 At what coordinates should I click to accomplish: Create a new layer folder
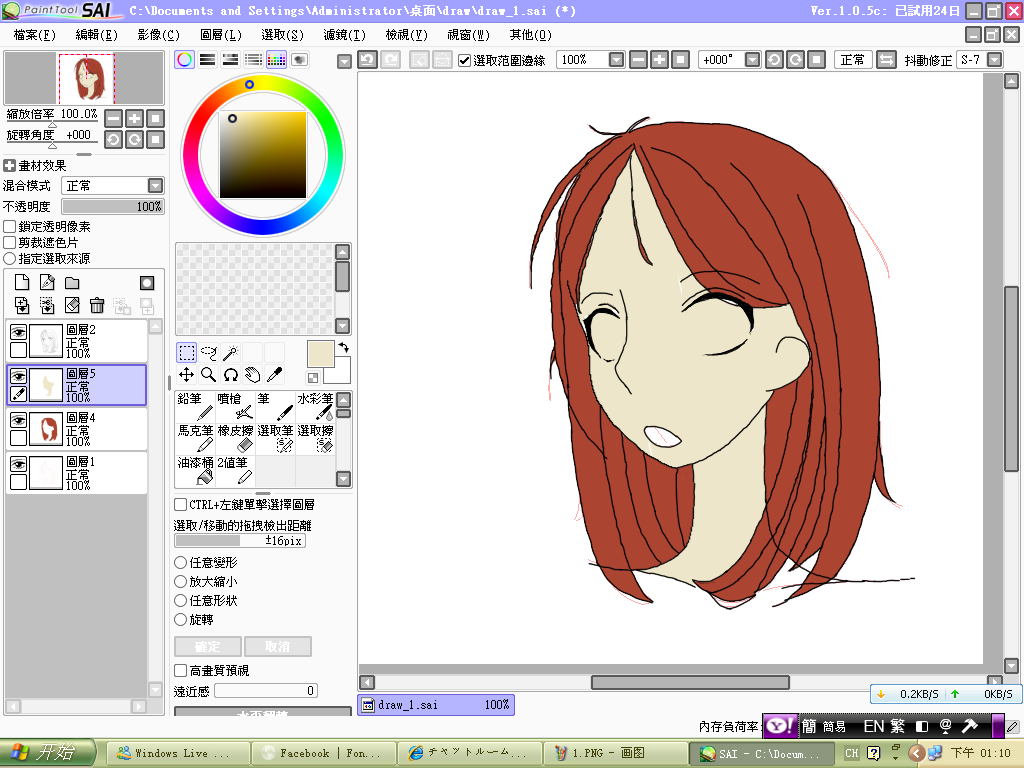72,283
